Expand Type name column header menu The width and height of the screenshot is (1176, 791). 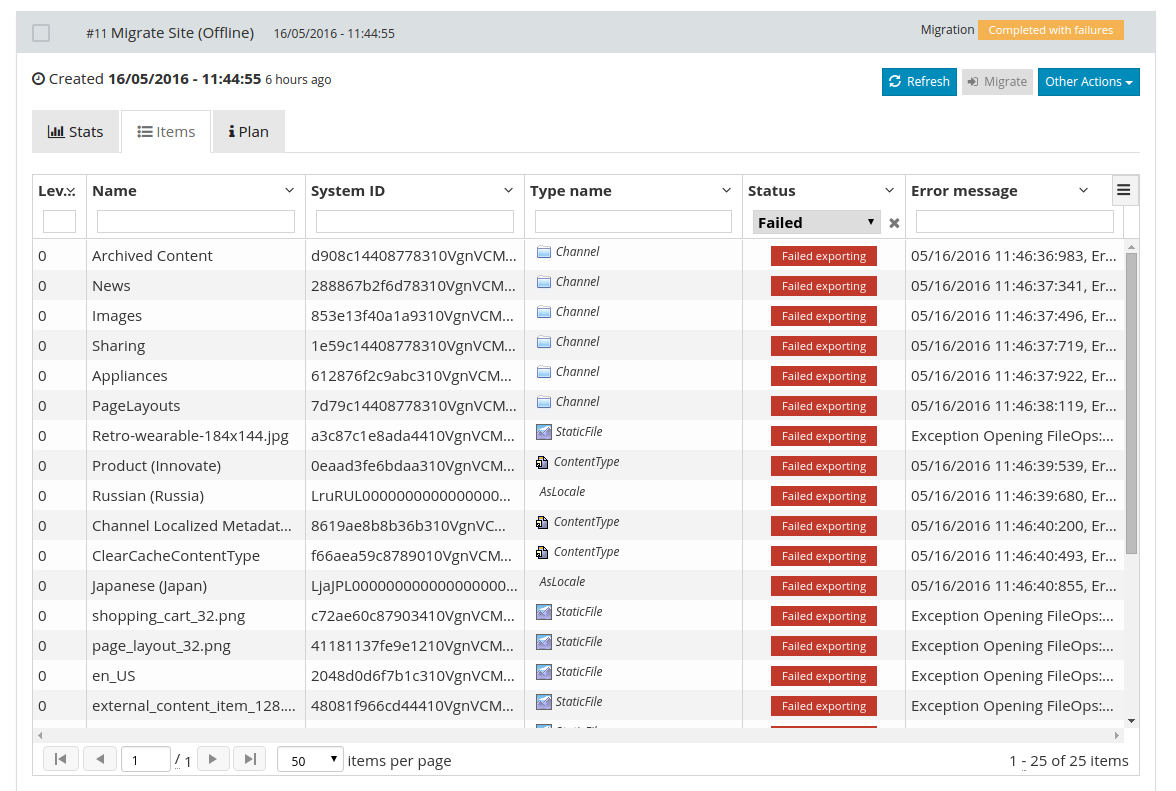pos(726,190)
